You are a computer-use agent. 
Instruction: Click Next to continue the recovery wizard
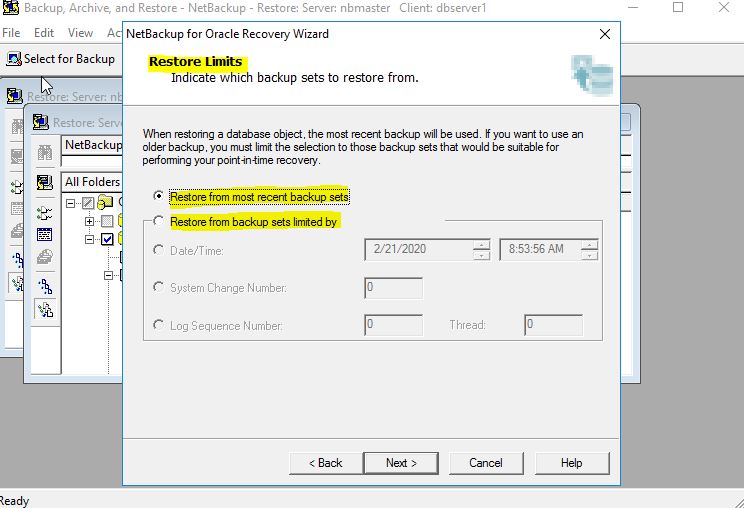(401, 463)
